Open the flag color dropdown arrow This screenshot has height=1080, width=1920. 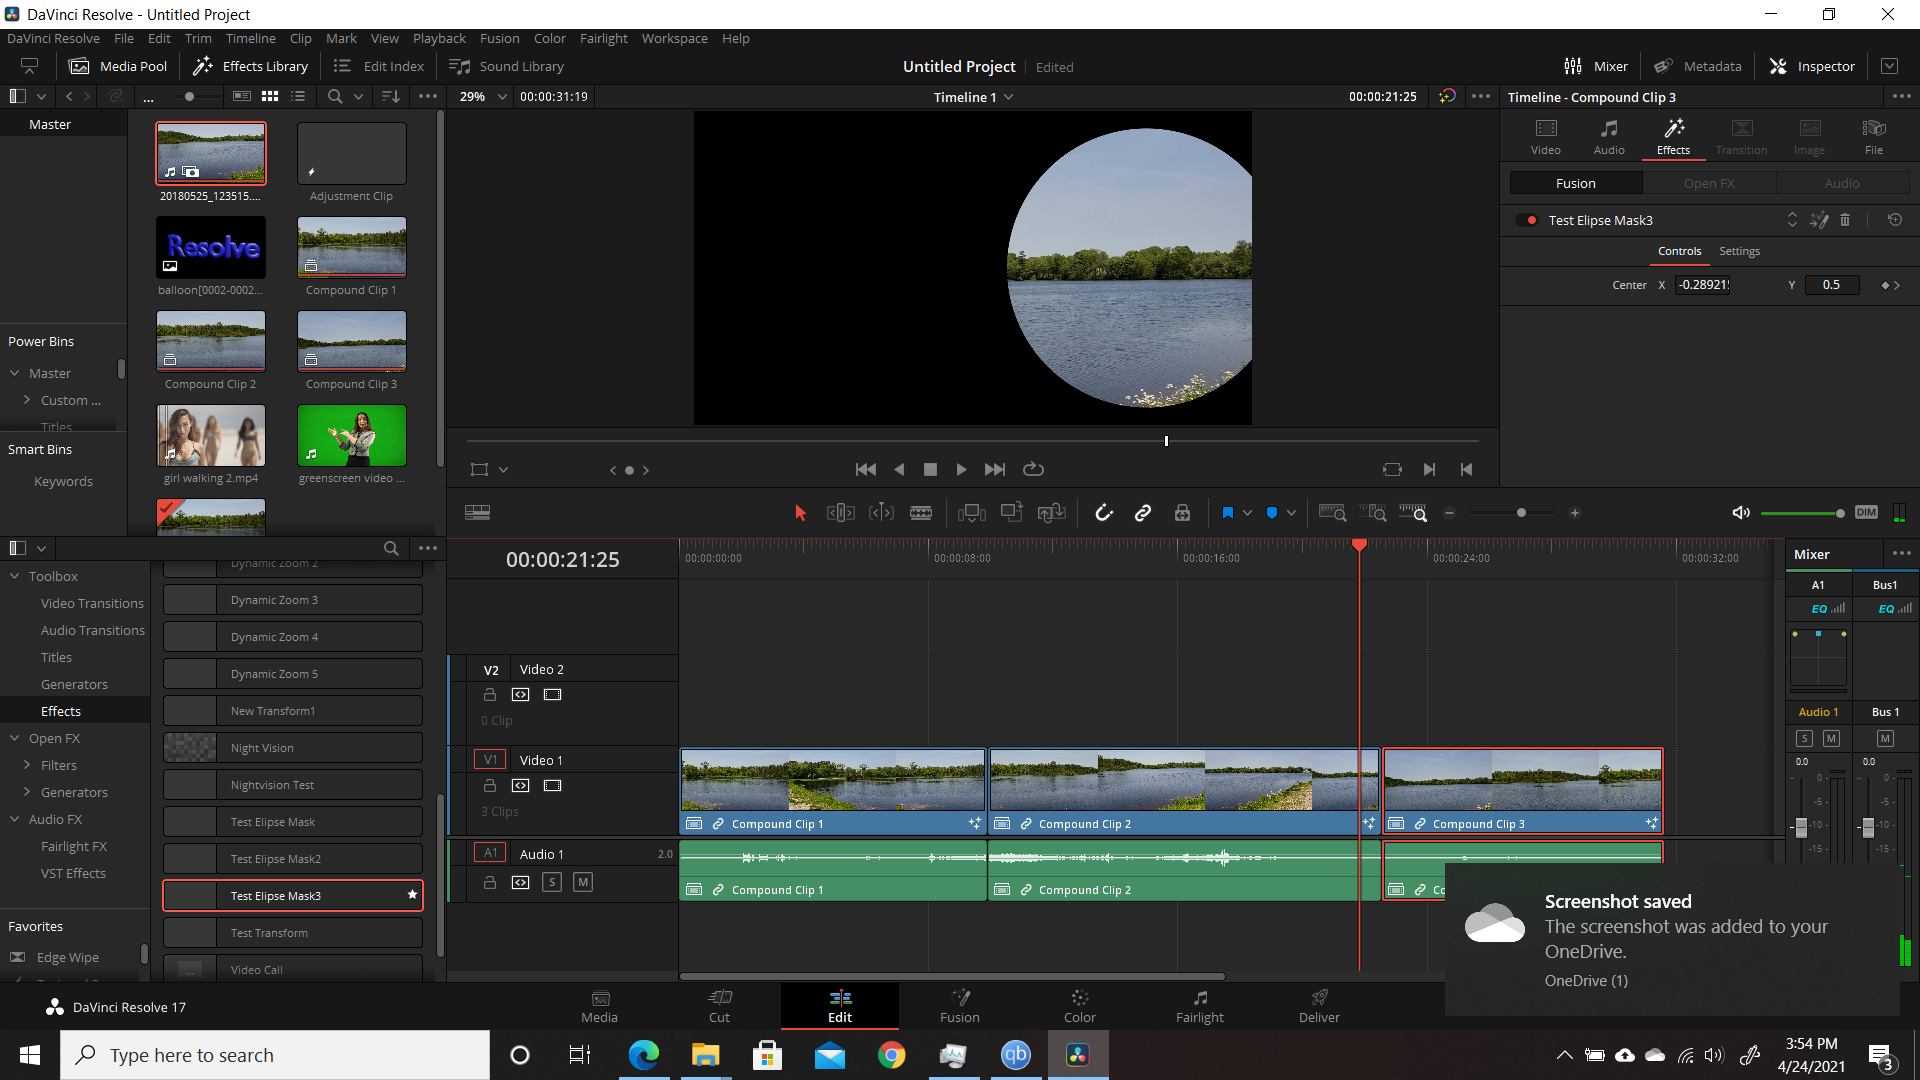point(1248,513)
